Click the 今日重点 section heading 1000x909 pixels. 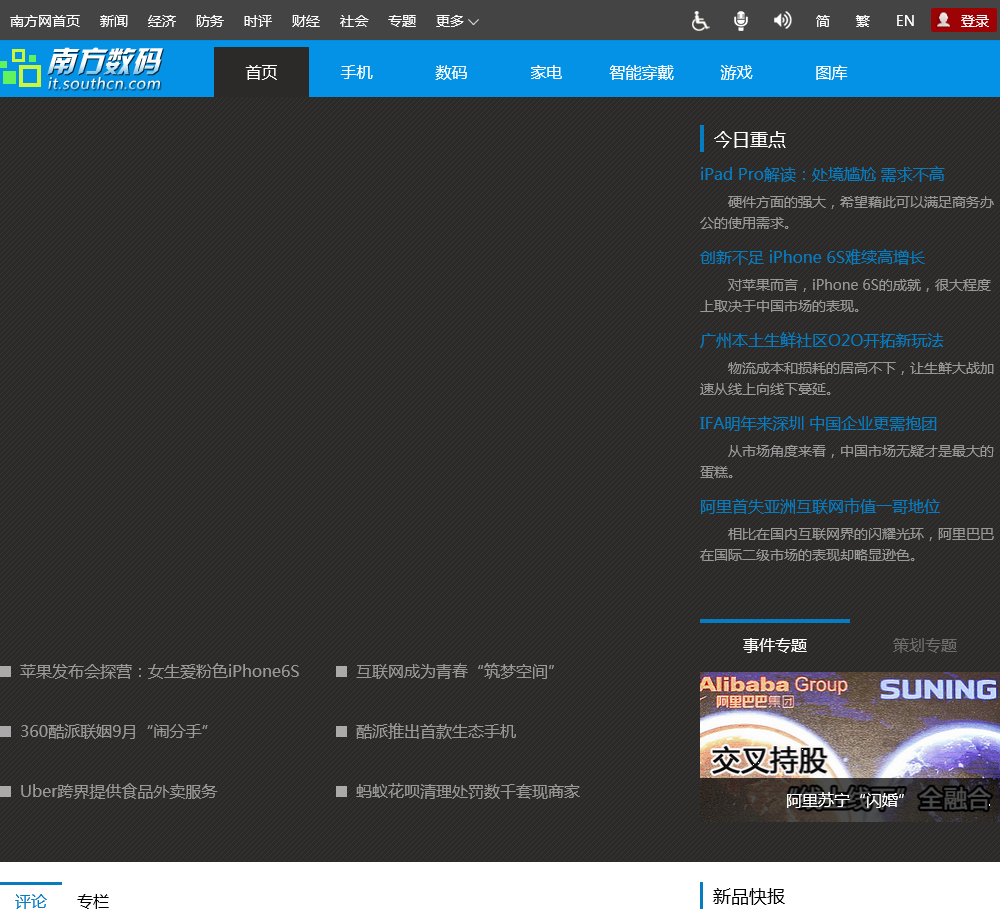(x=749, y=139)
